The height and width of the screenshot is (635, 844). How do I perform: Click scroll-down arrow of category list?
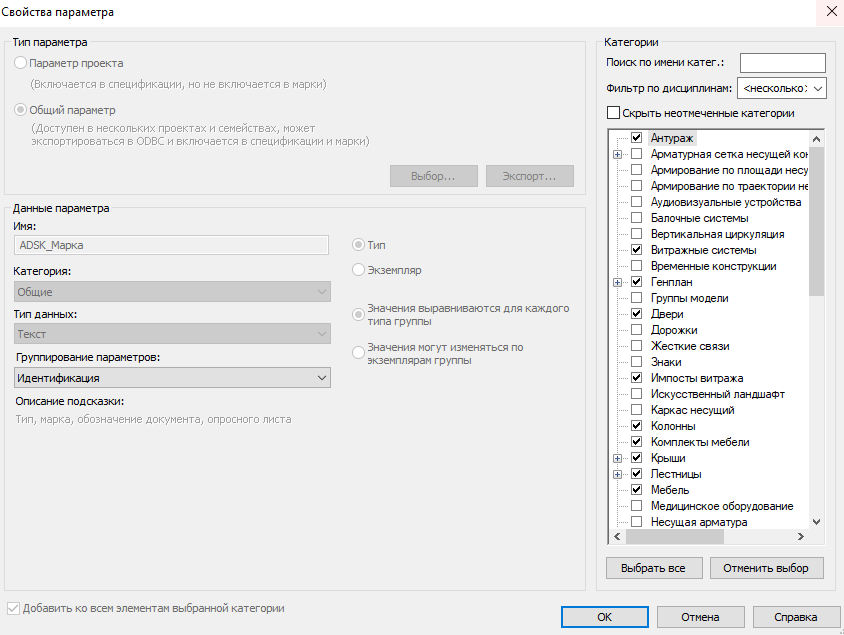(x=816, y=521)
